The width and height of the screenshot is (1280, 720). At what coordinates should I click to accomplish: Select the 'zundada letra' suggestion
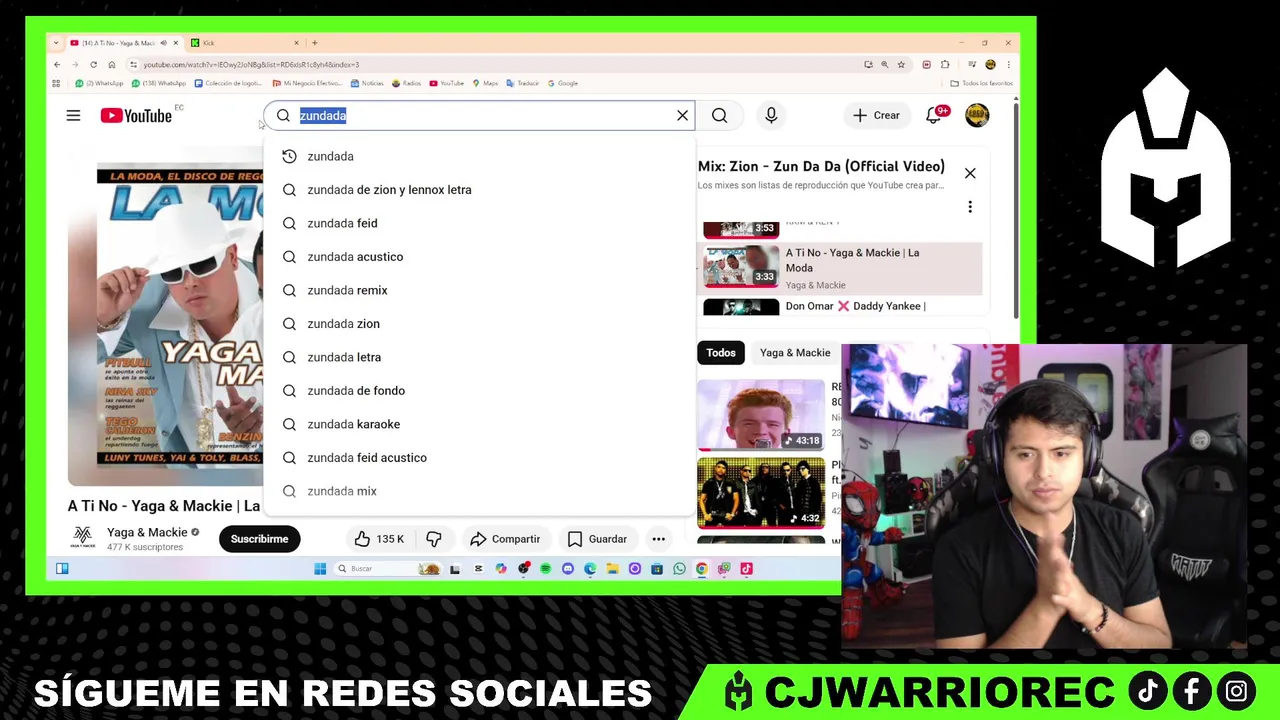[x=479, y=357]
